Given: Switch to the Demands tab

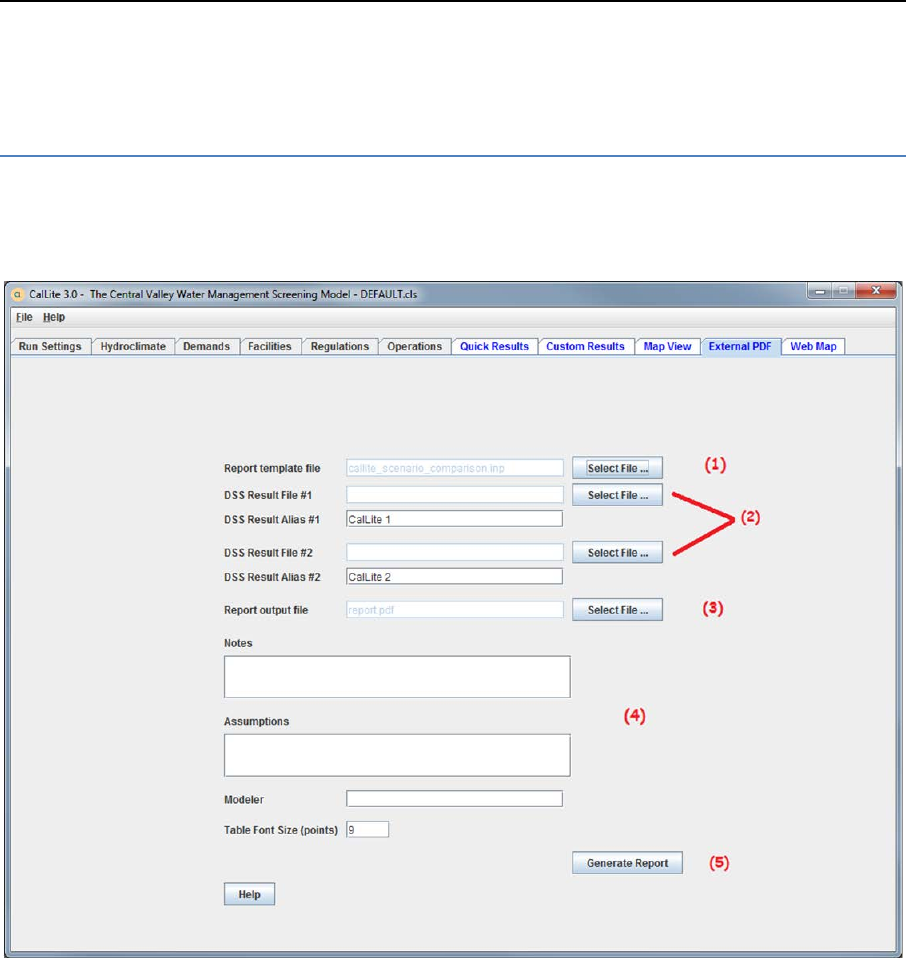Looking at the screenshot, I should (x=206, y=346).
